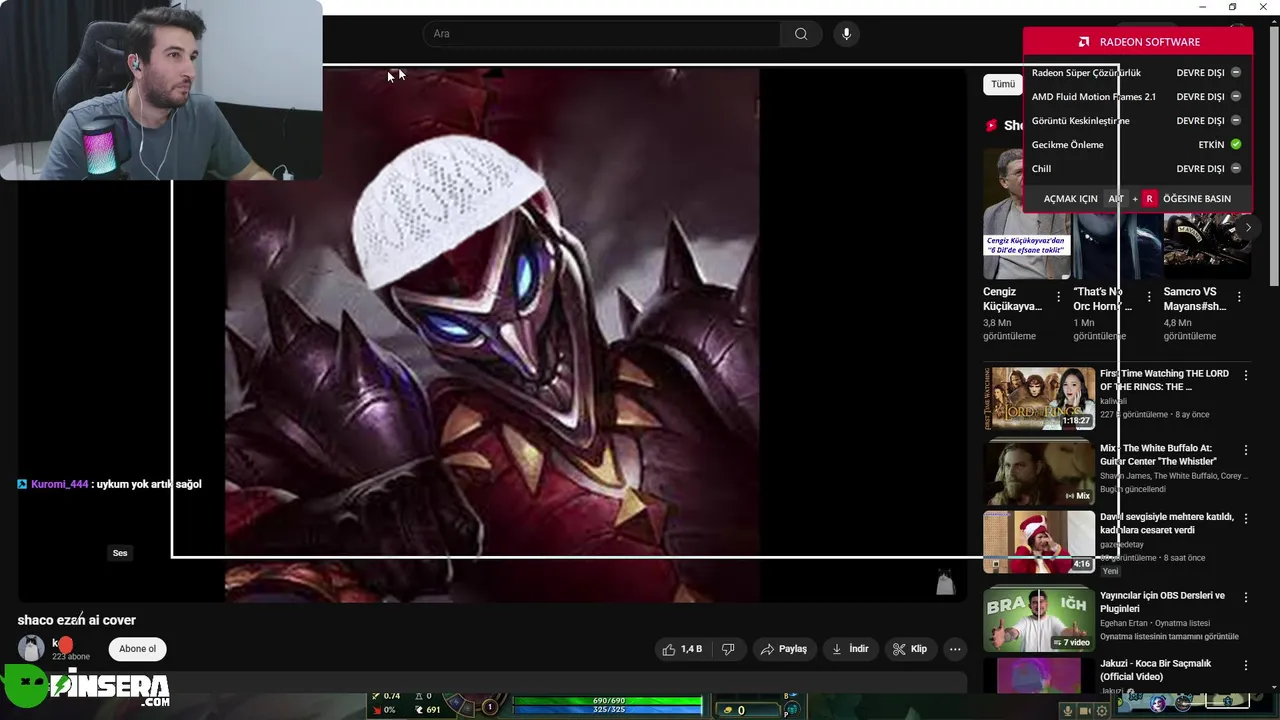Start voice search with the microphone icon
Screen dimensions: 1280x720
tap(846, 34)
